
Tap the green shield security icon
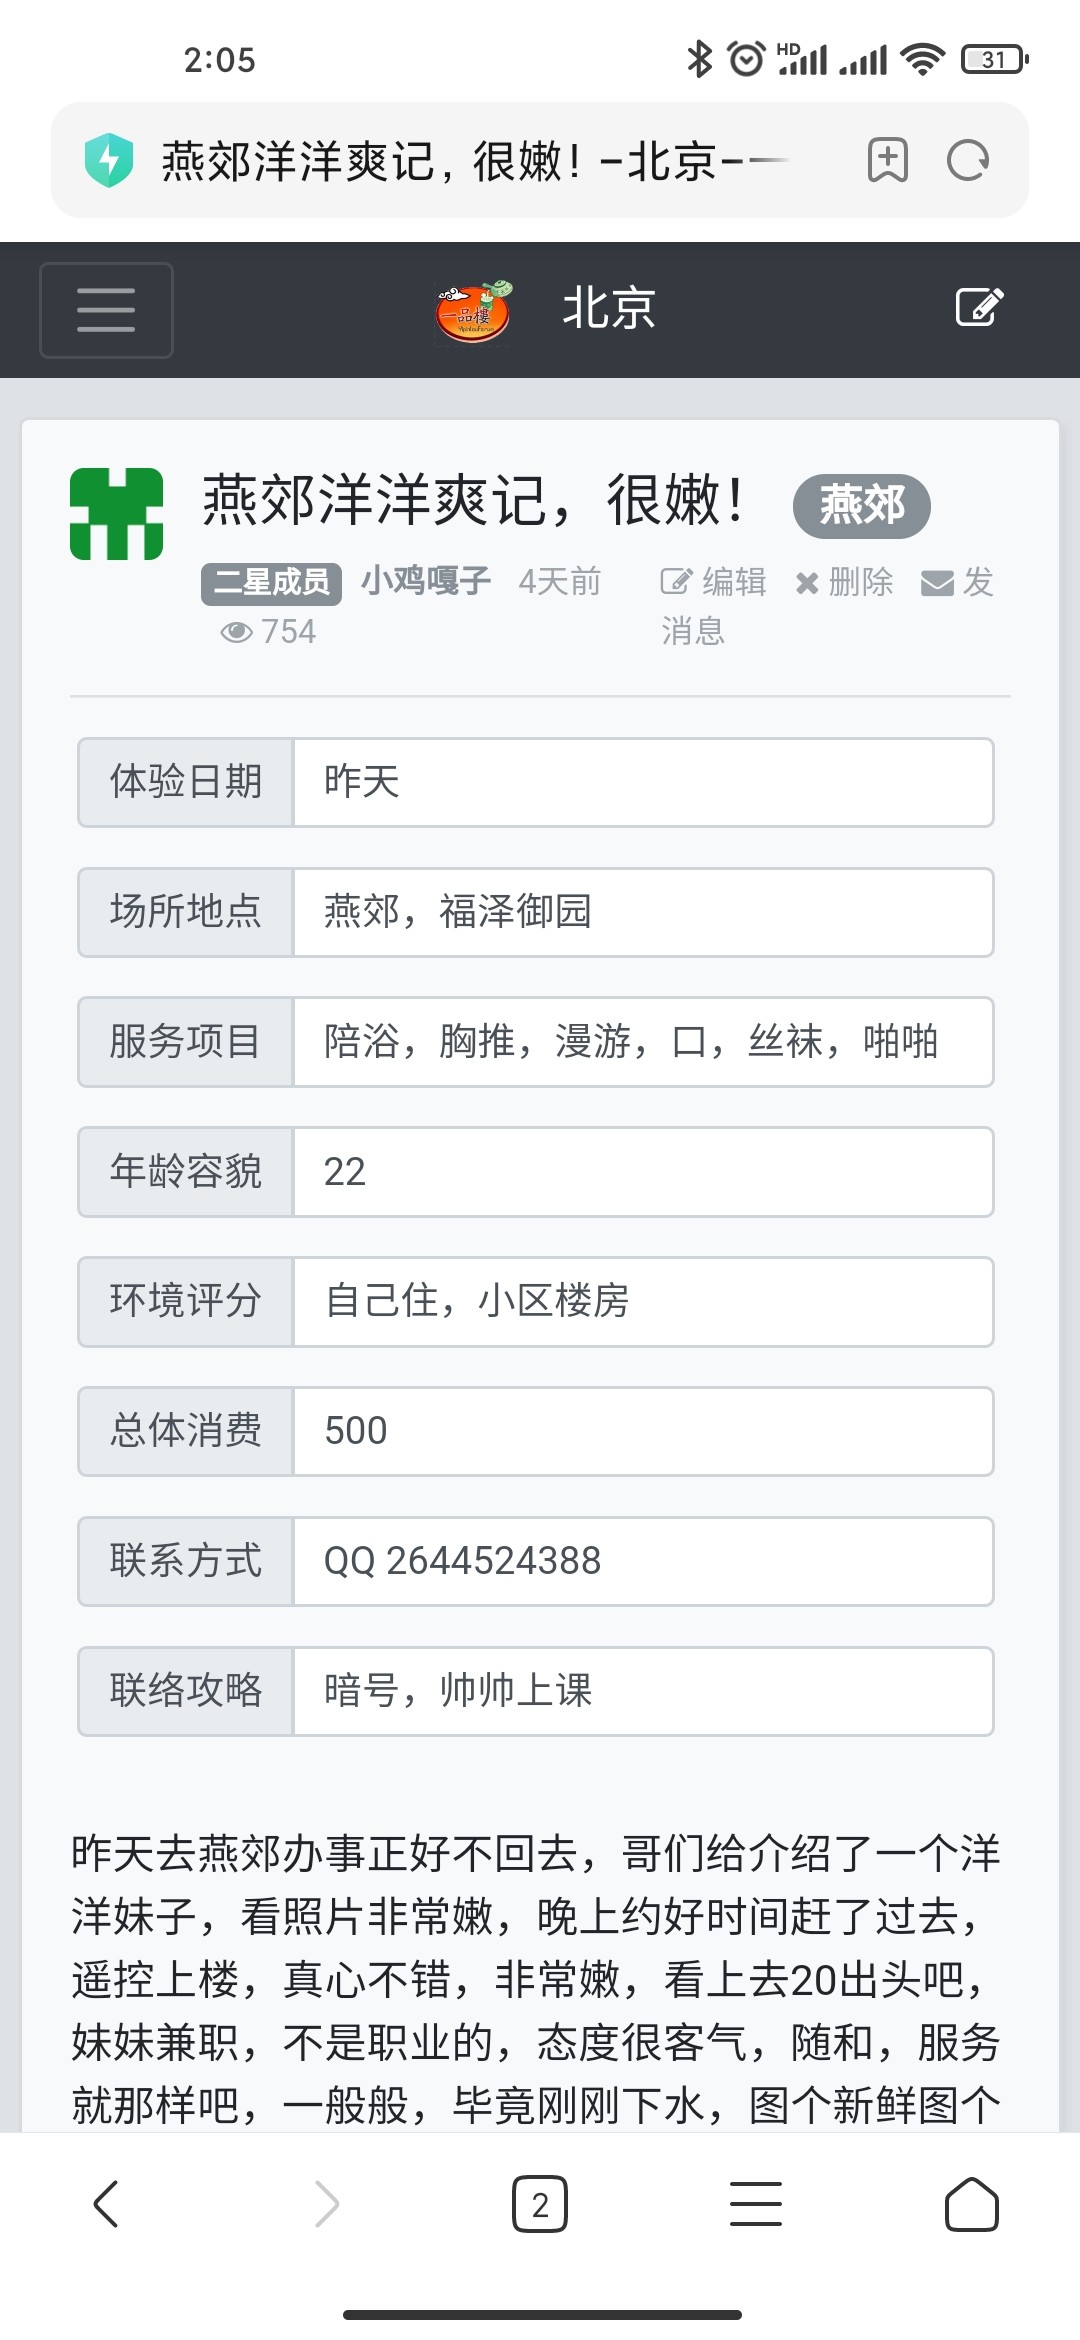tap(109, 160)
